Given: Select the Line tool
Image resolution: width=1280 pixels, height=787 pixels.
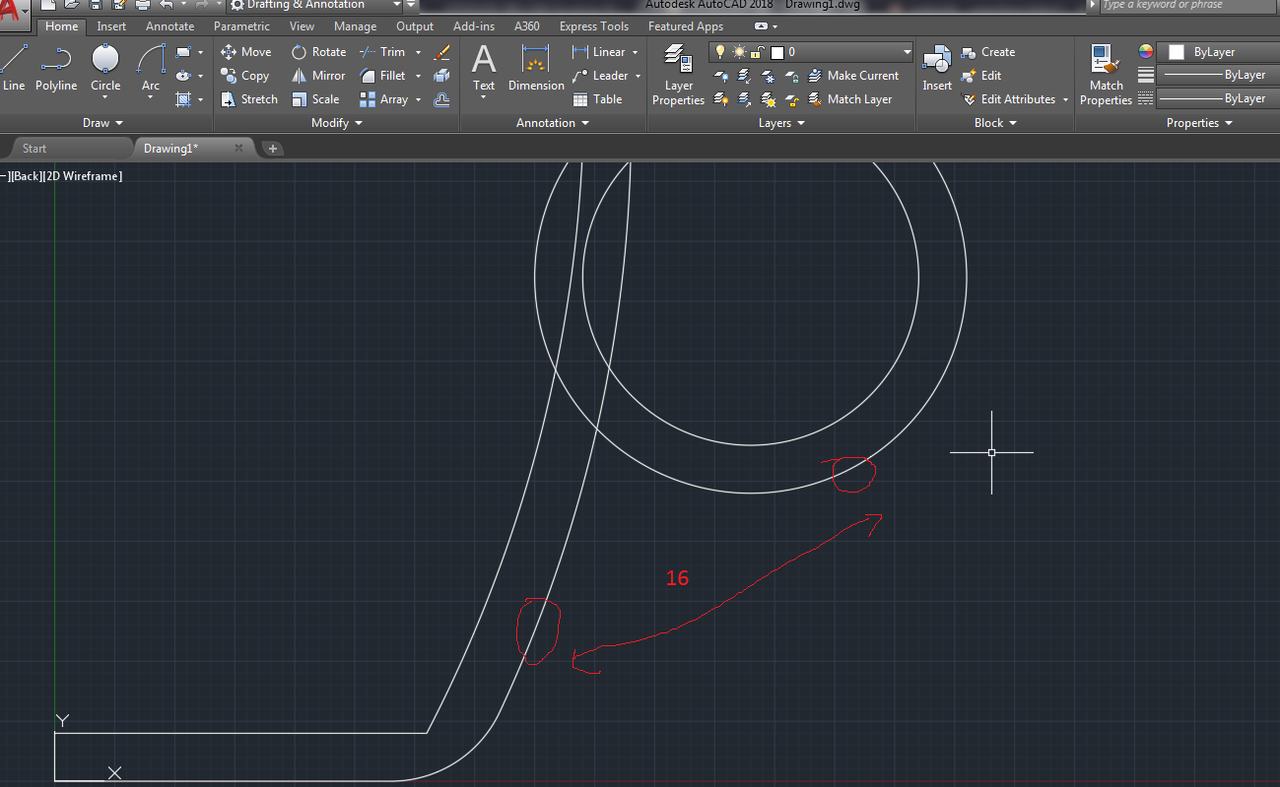Looking at the screenshot, I should point(13,71).
